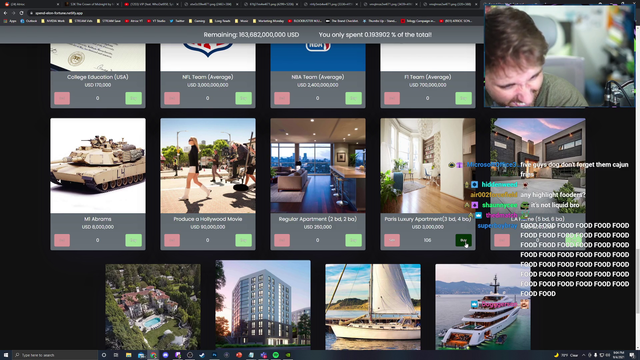640x360 pixels.
Task: Open the YT Studio bookmark
Action: pos(157,21)
